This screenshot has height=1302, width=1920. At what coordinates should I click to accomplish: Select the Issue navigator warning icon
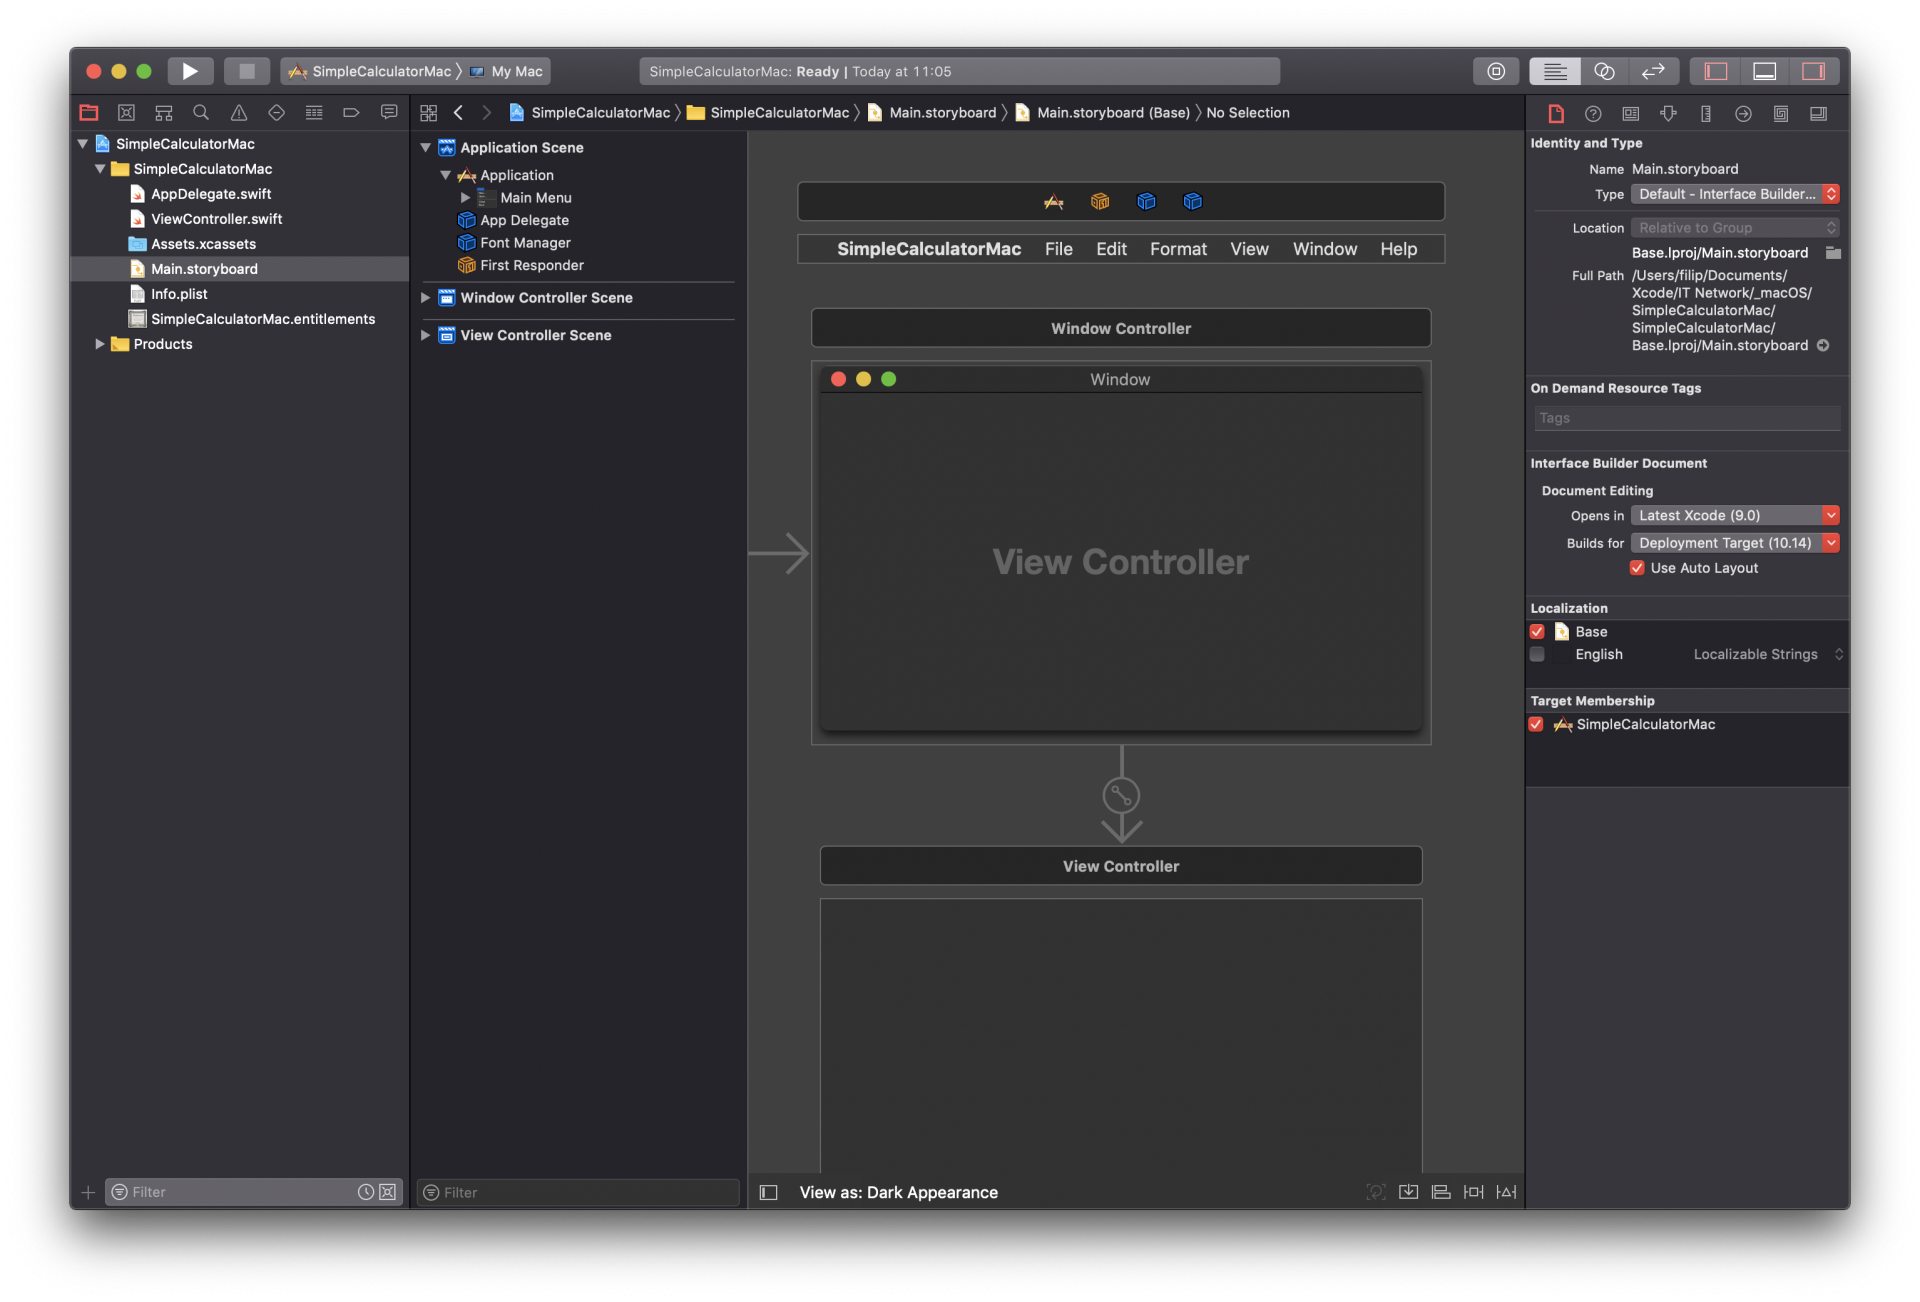(x=238, y=113)
